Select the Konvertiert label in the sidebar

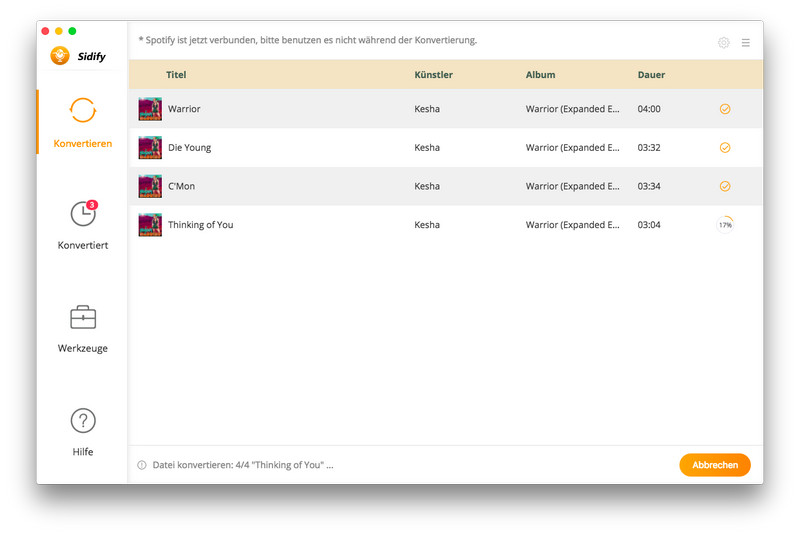83,245
